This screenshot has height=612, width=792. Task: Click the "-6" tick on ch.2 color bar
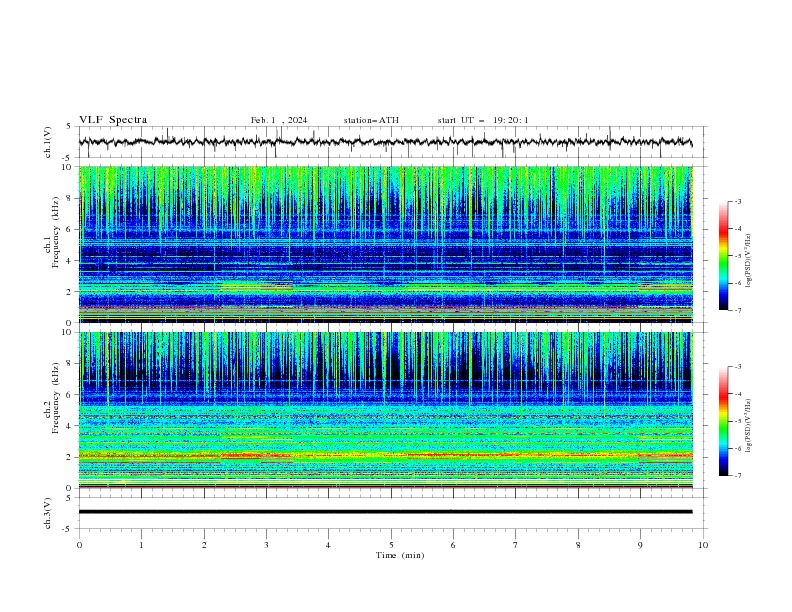[x=737, y=448]
